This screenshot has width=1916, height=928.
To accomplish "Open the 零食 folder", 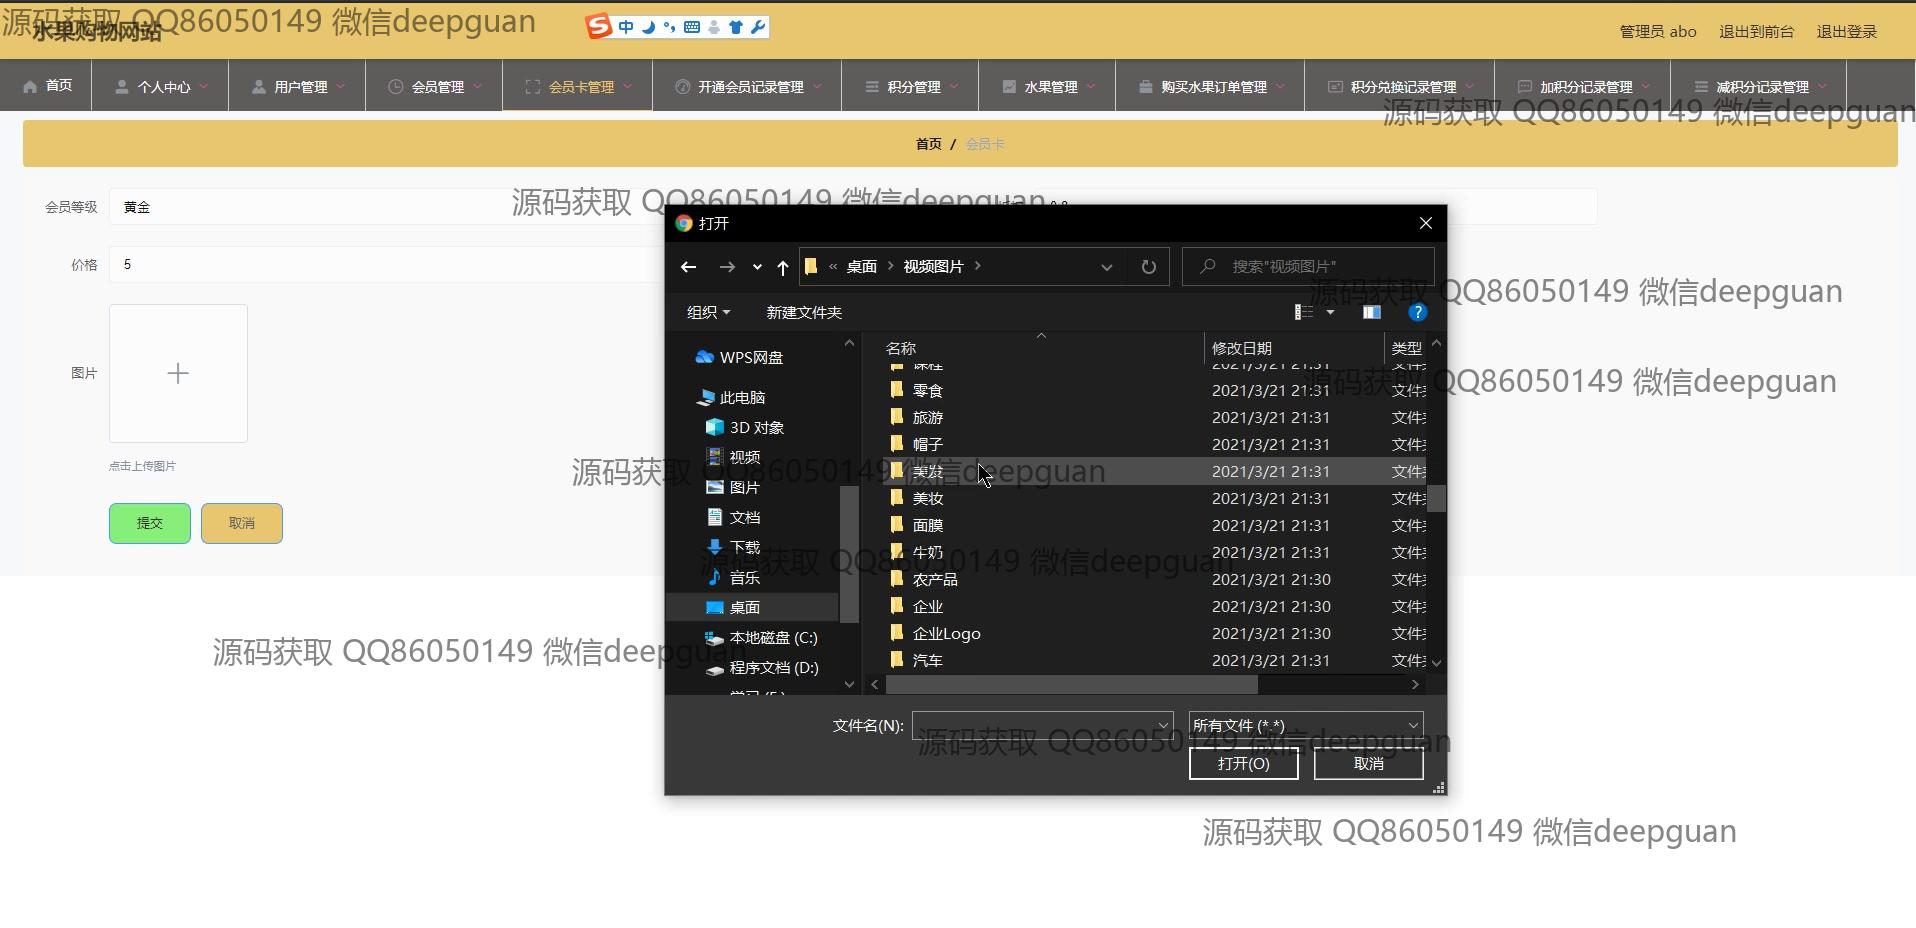I will 927,391.
